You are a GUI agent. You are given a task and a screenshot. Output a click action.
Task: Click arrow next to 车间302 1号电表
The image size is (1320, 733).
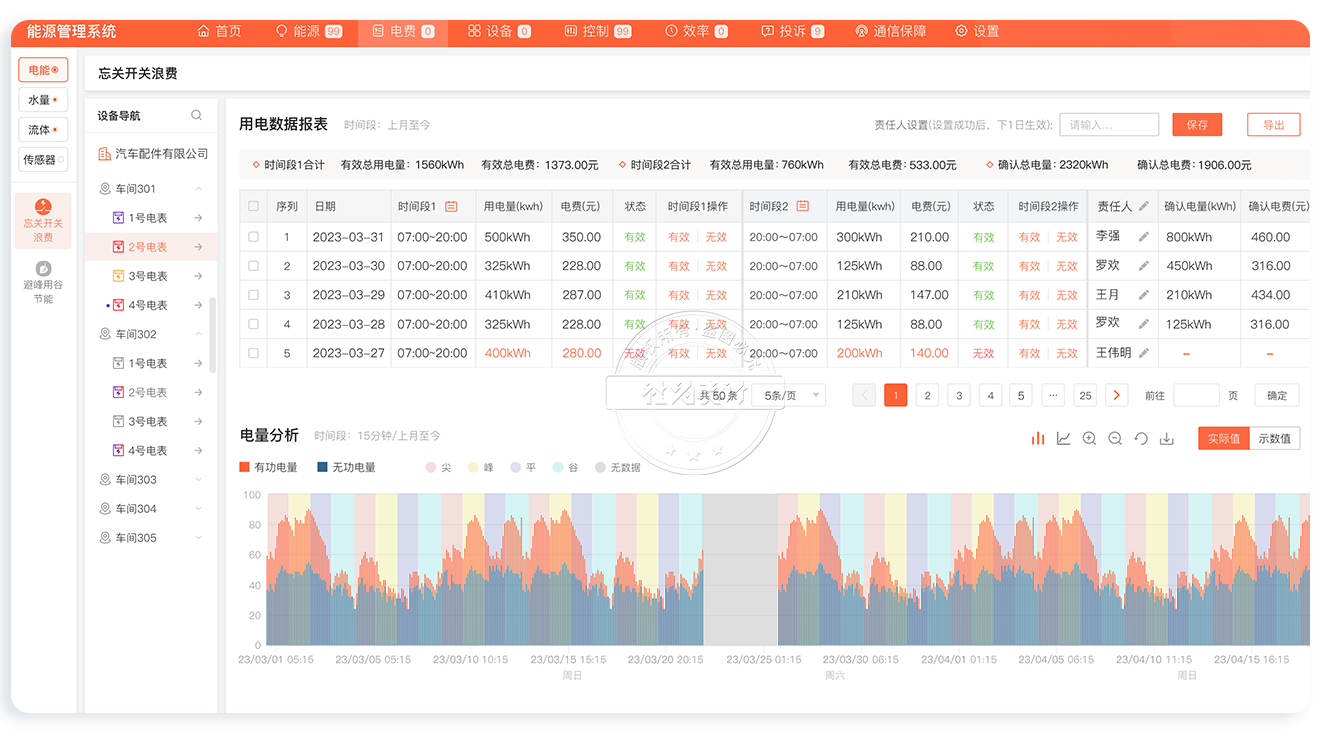(x=198, y=363)
